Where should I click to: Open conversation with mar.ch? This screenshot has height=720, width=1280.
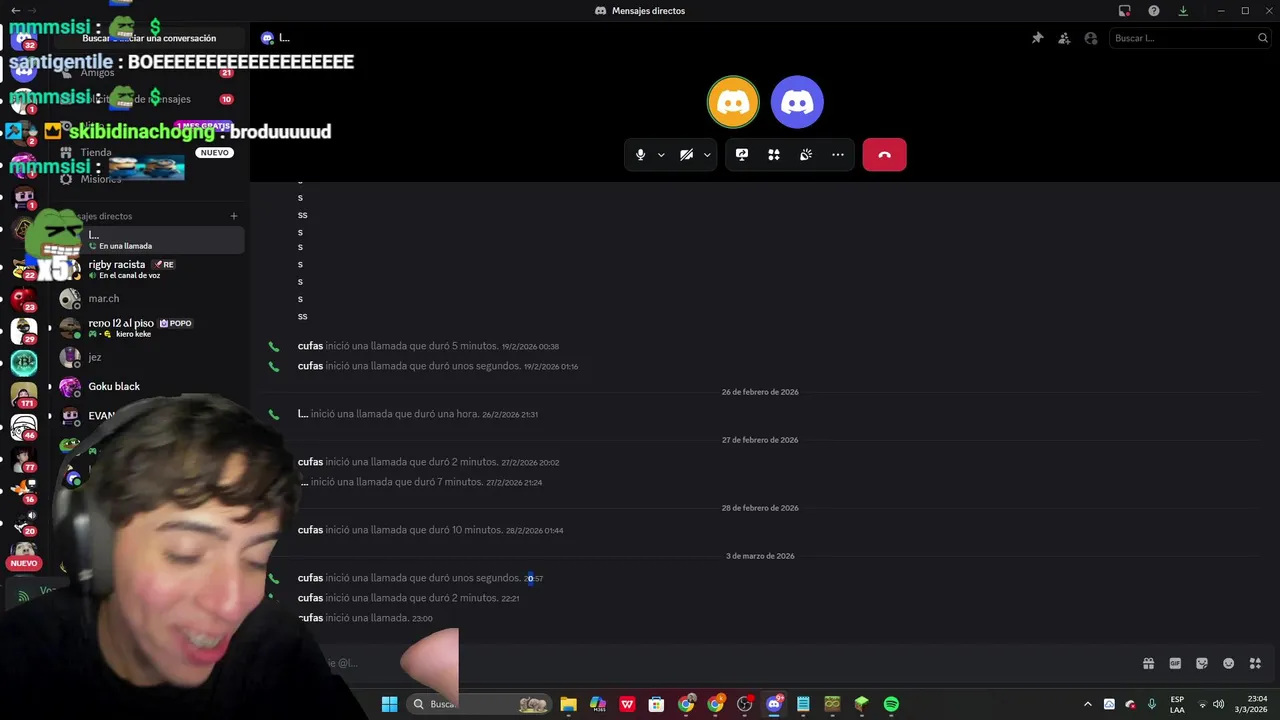click(x=150, y=298)
